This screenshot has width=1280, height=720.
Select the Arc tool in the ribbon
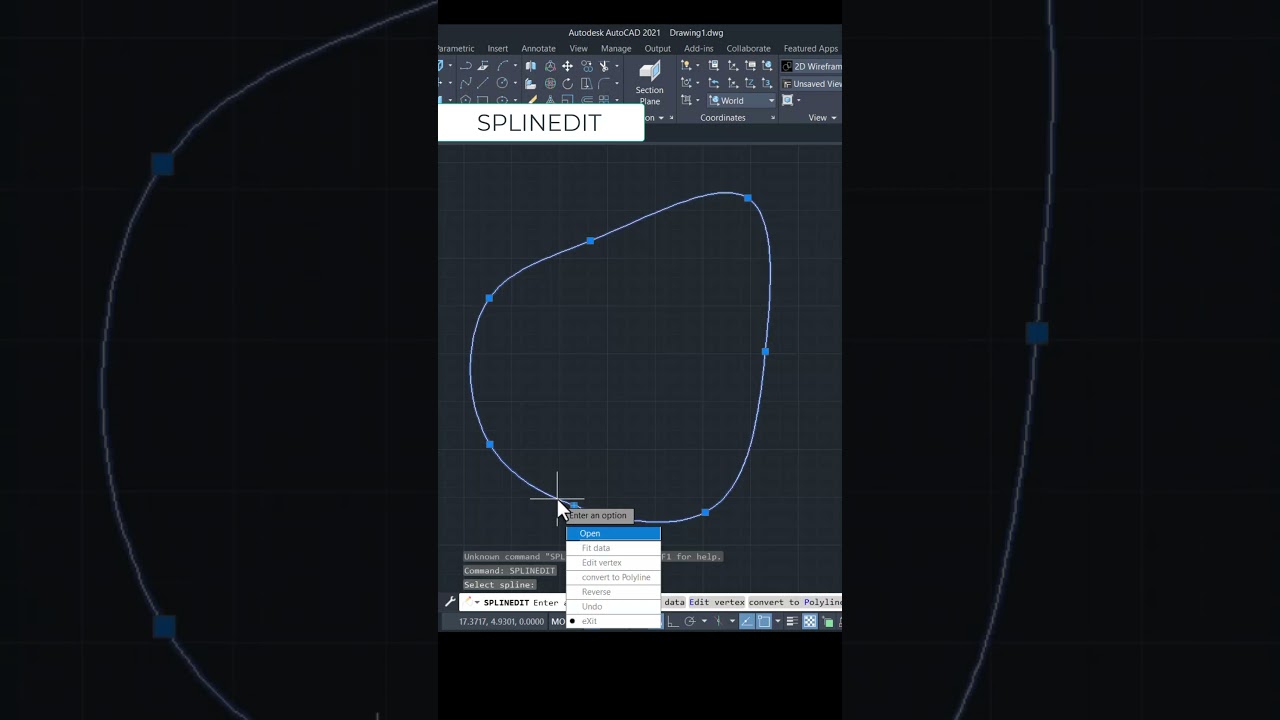tap(502, 66)
